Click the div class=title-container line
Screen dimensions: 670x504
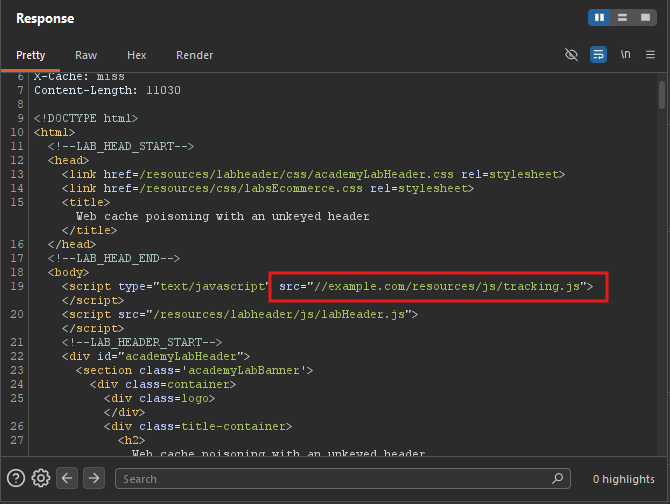click(198, 426)
